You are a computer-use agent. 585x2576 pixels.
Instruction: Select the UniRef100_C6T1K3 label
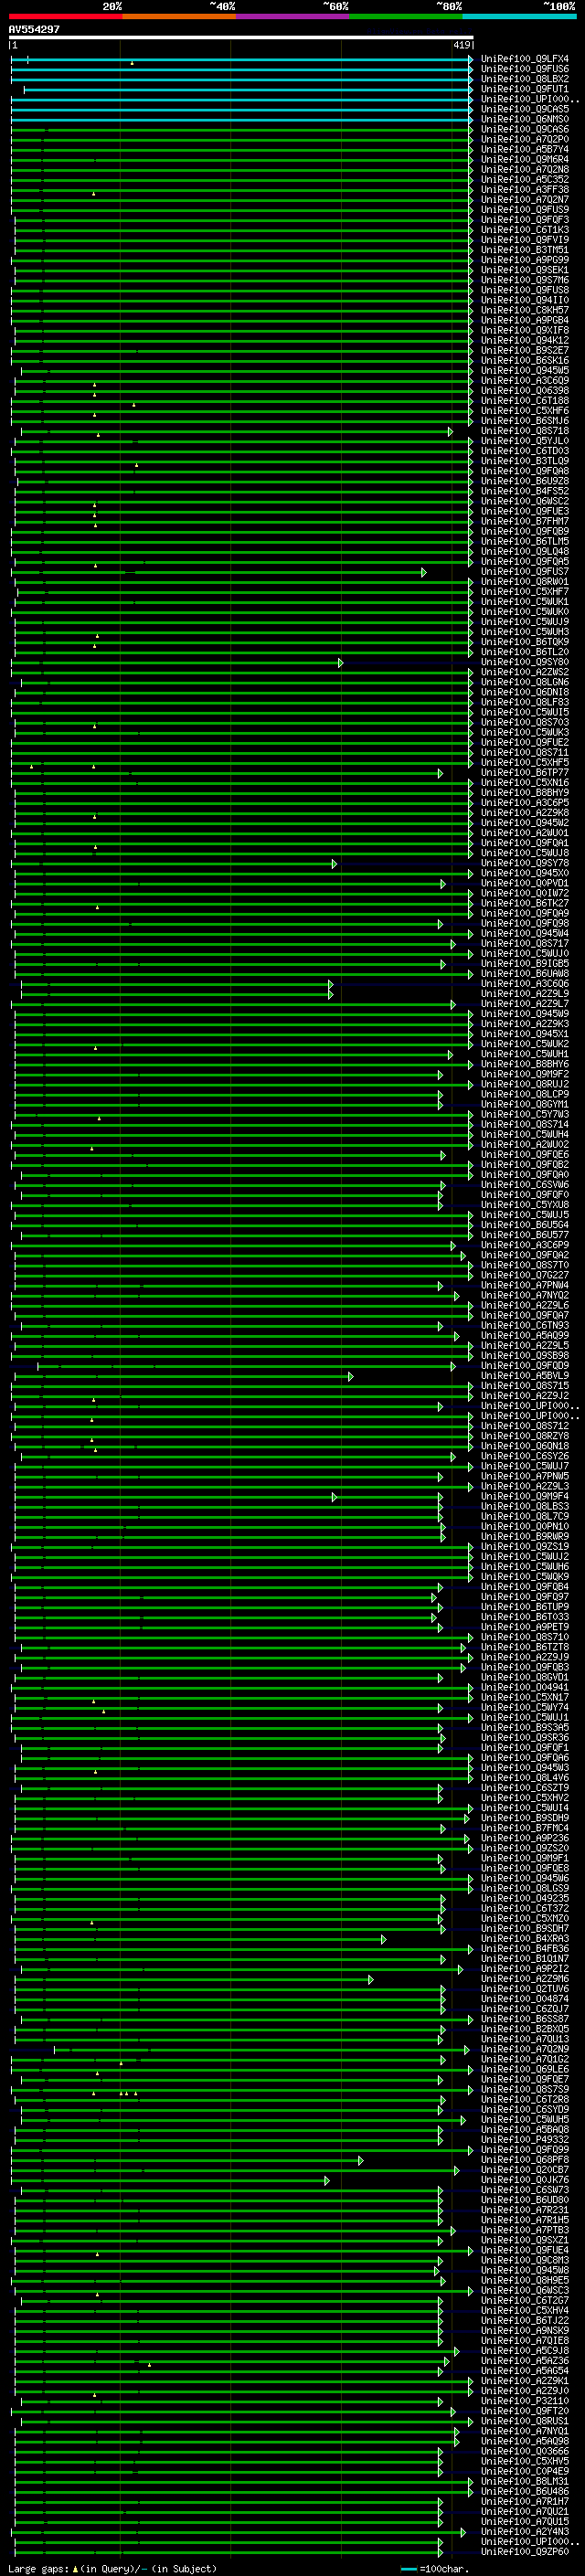click(525, 230)
